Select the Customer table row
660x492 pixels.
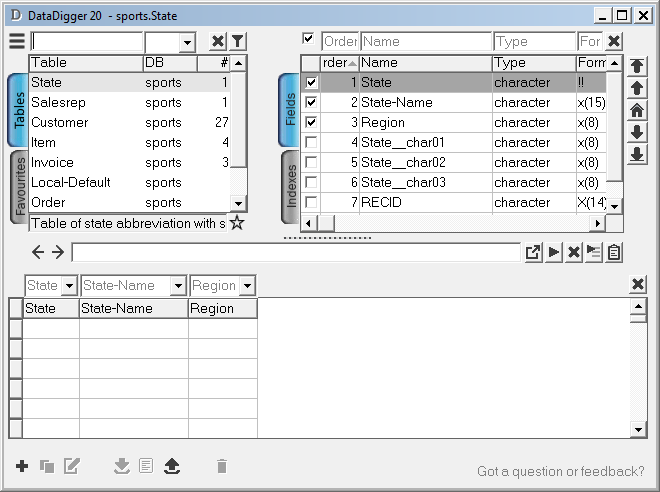[x=60, y=122]
